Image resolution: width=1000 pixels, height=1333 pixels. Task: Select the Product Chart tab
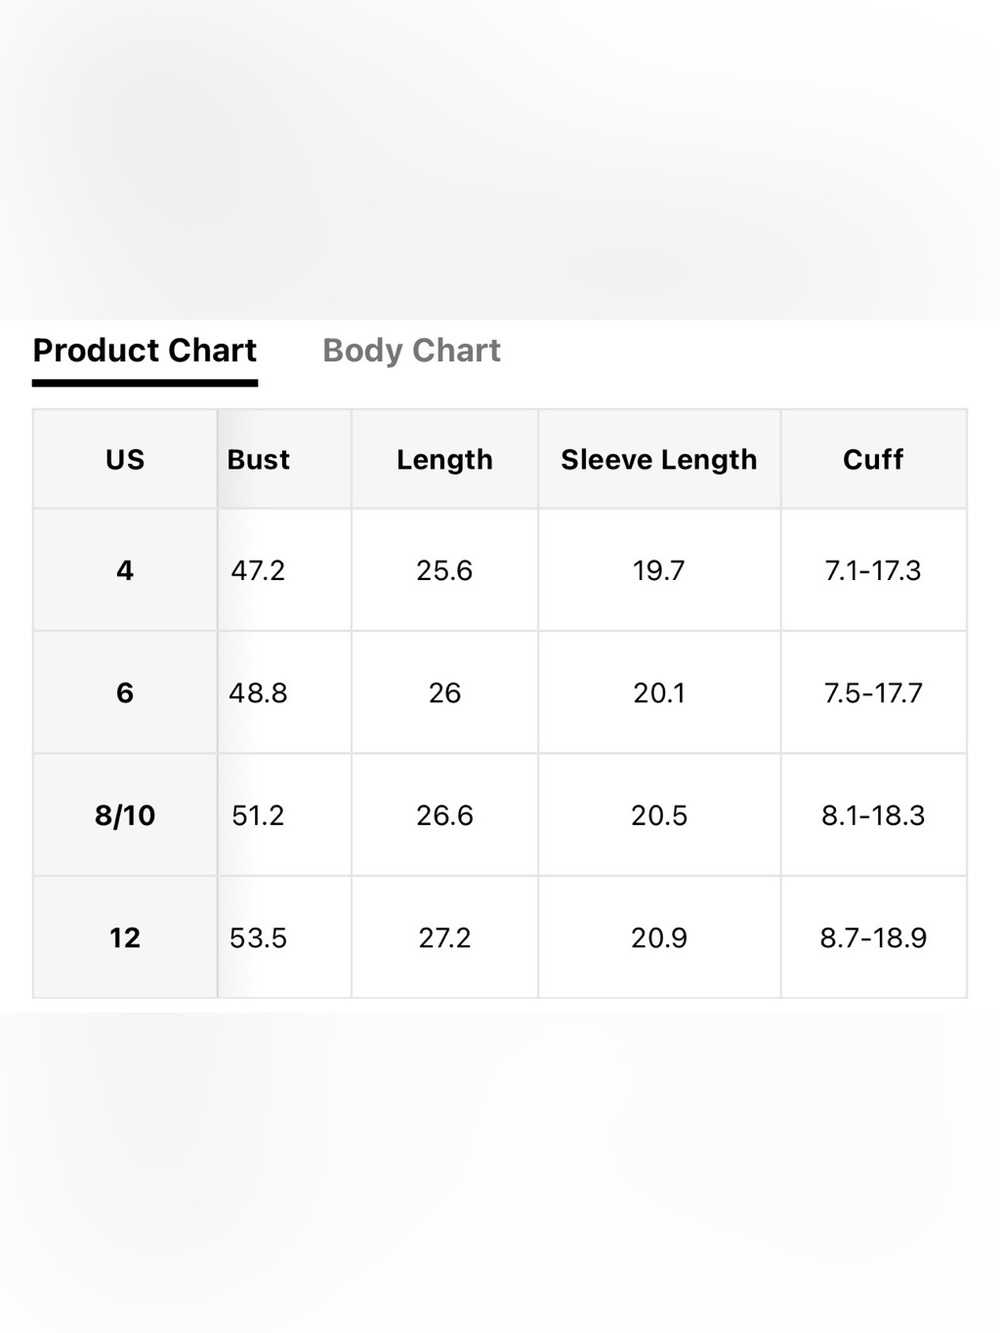tap(145, 351)
